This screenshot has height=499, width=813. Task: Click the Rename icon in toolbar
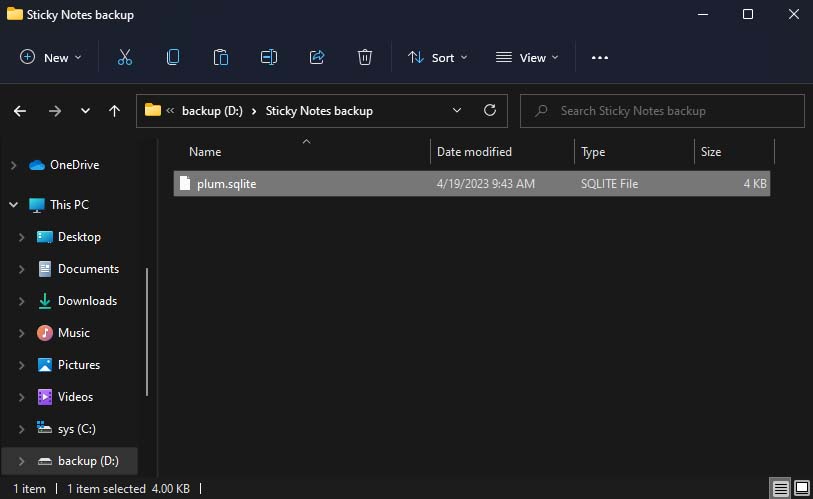(x=269, y=58)
